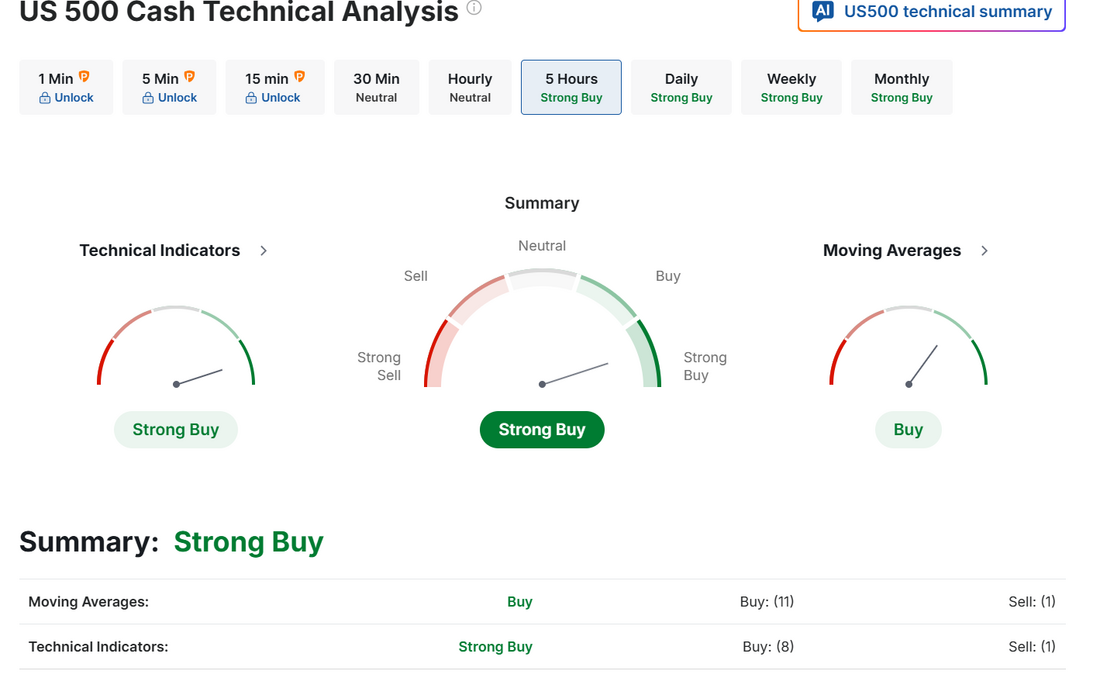Click the lock icon under 1 Min
Viewport: 1100px width, 695px height.
click(45, 98)
